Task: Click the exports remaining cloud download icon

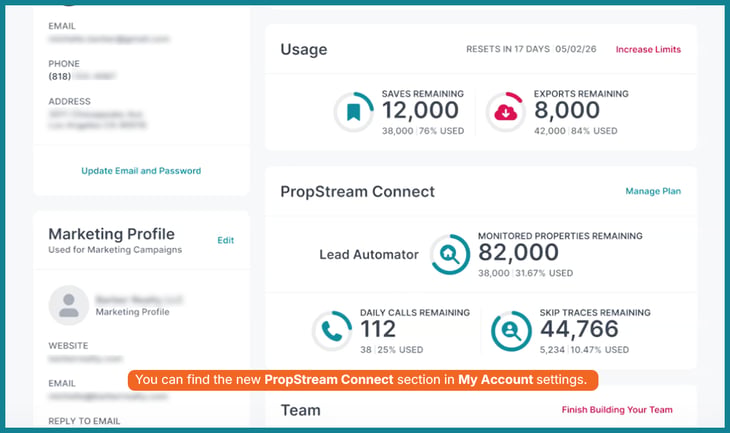Action: [506, 112]
